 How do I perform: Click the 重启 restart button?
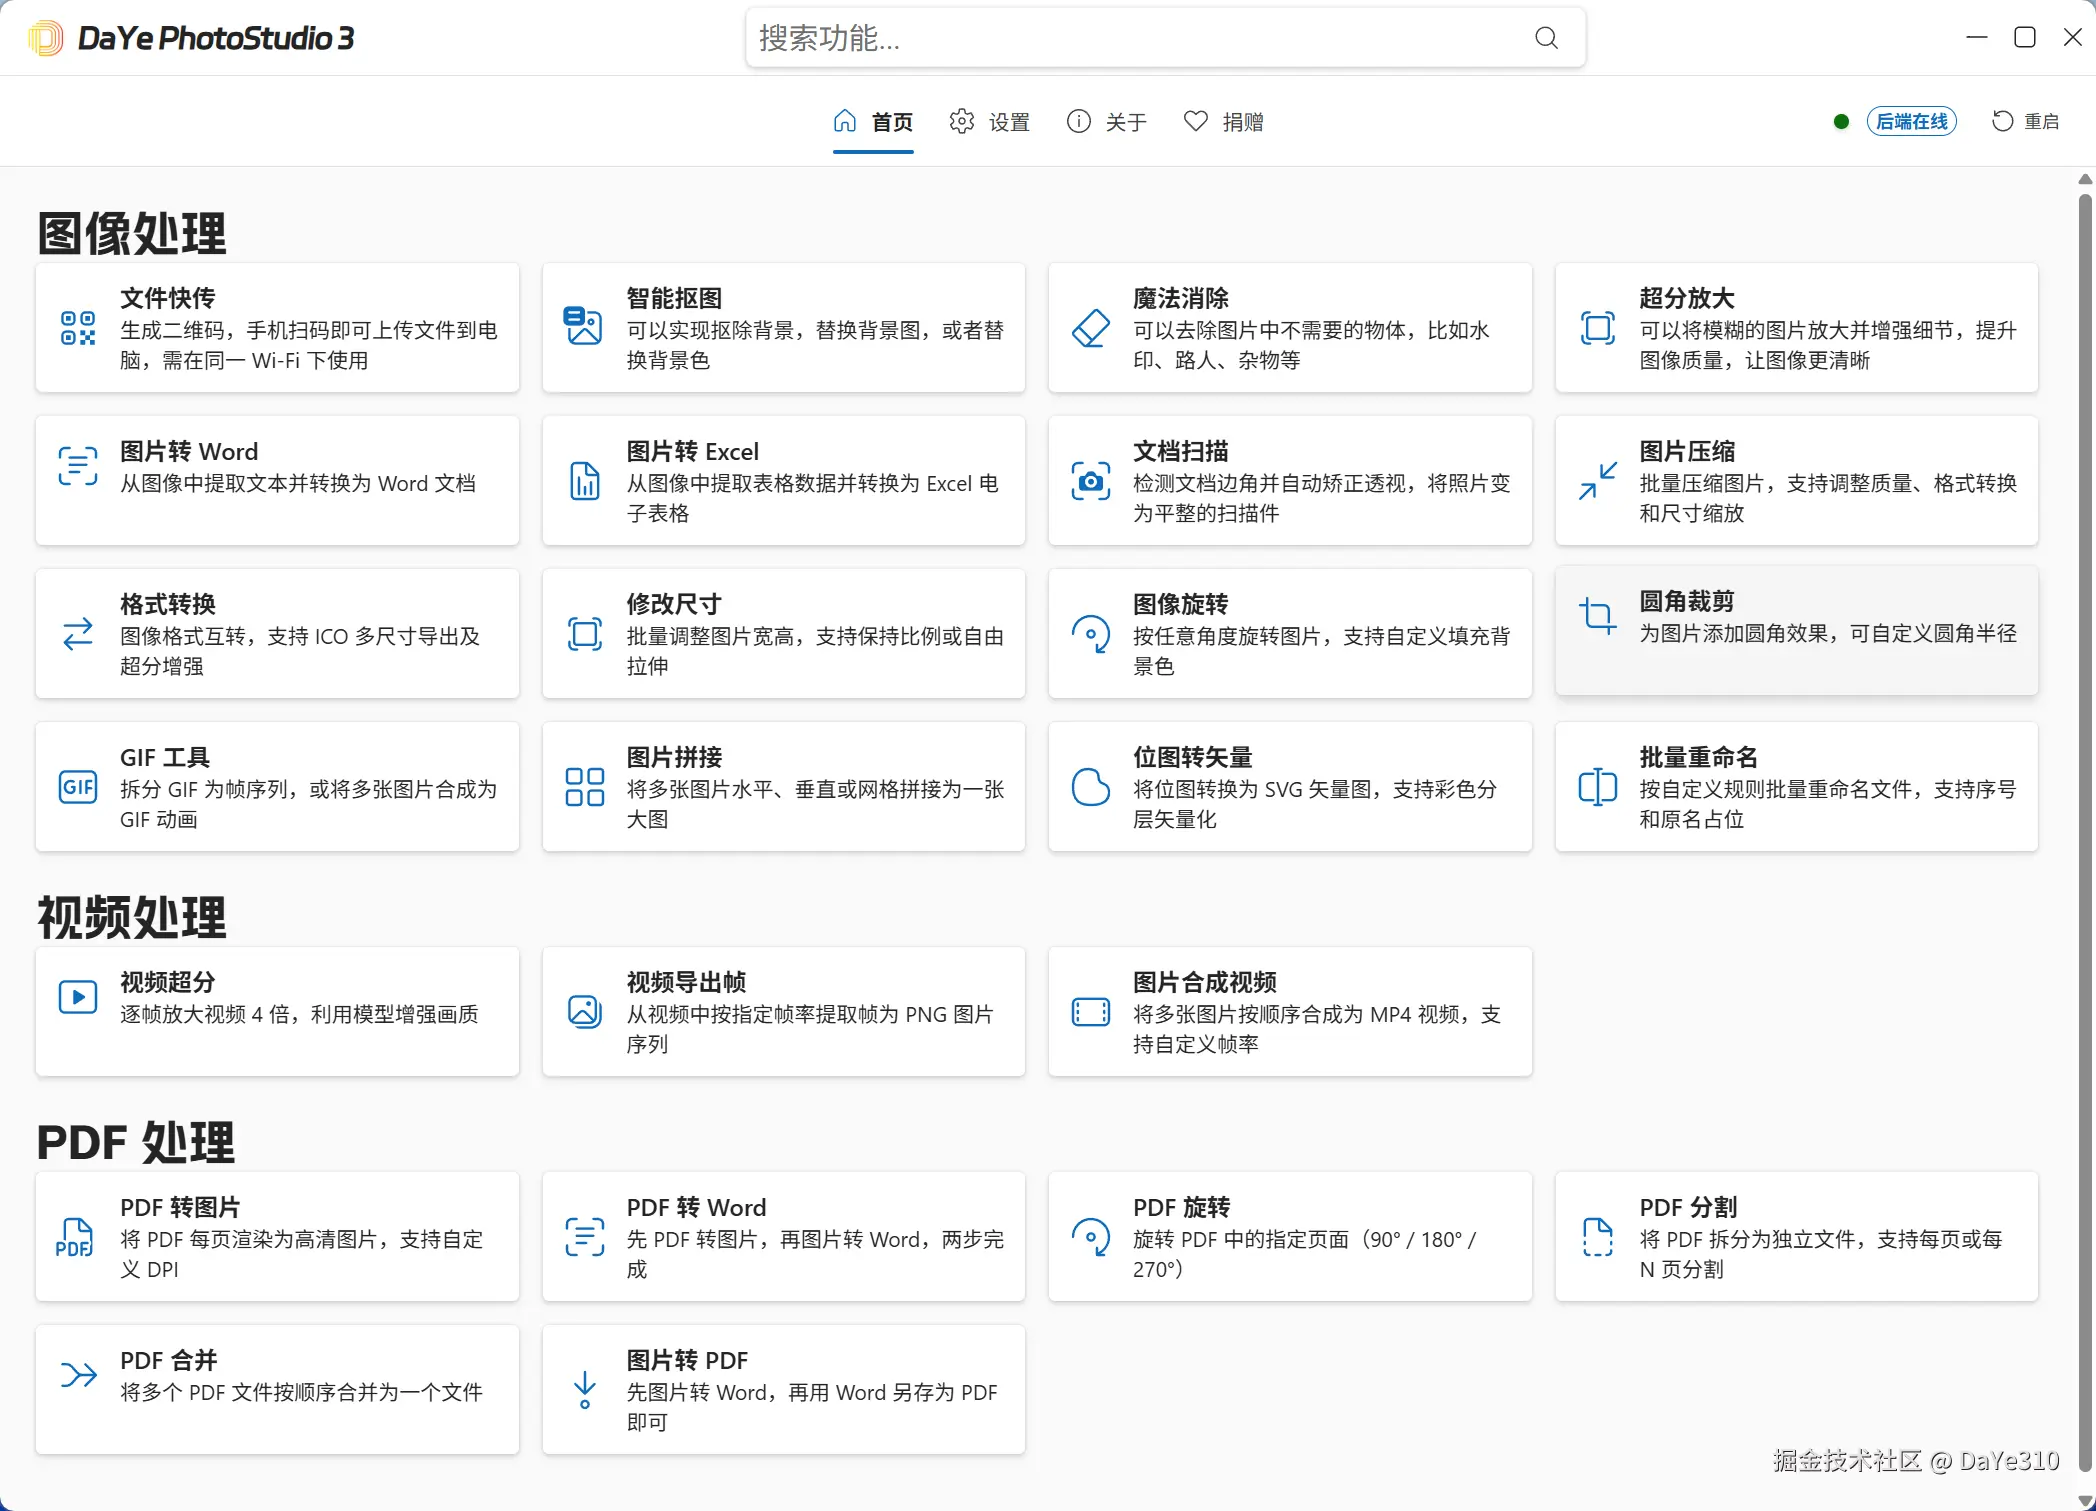(x=2025, y=122)
